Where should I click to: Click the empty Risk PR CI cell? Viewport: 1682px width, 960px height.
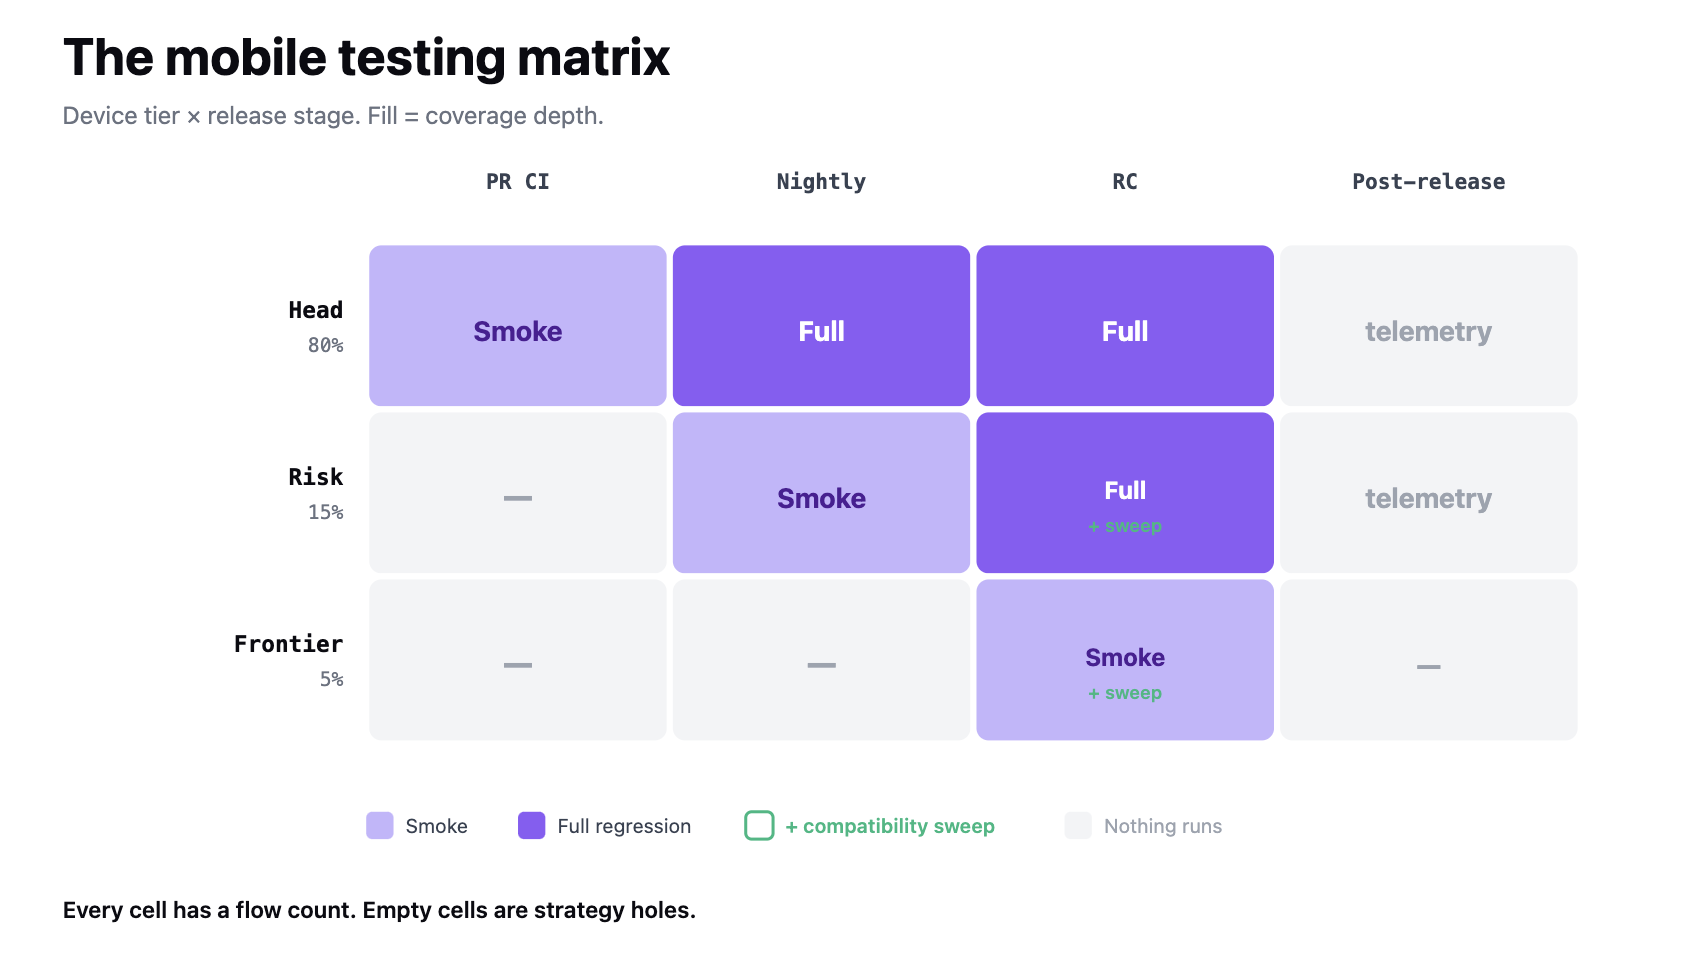pos(518,493)
